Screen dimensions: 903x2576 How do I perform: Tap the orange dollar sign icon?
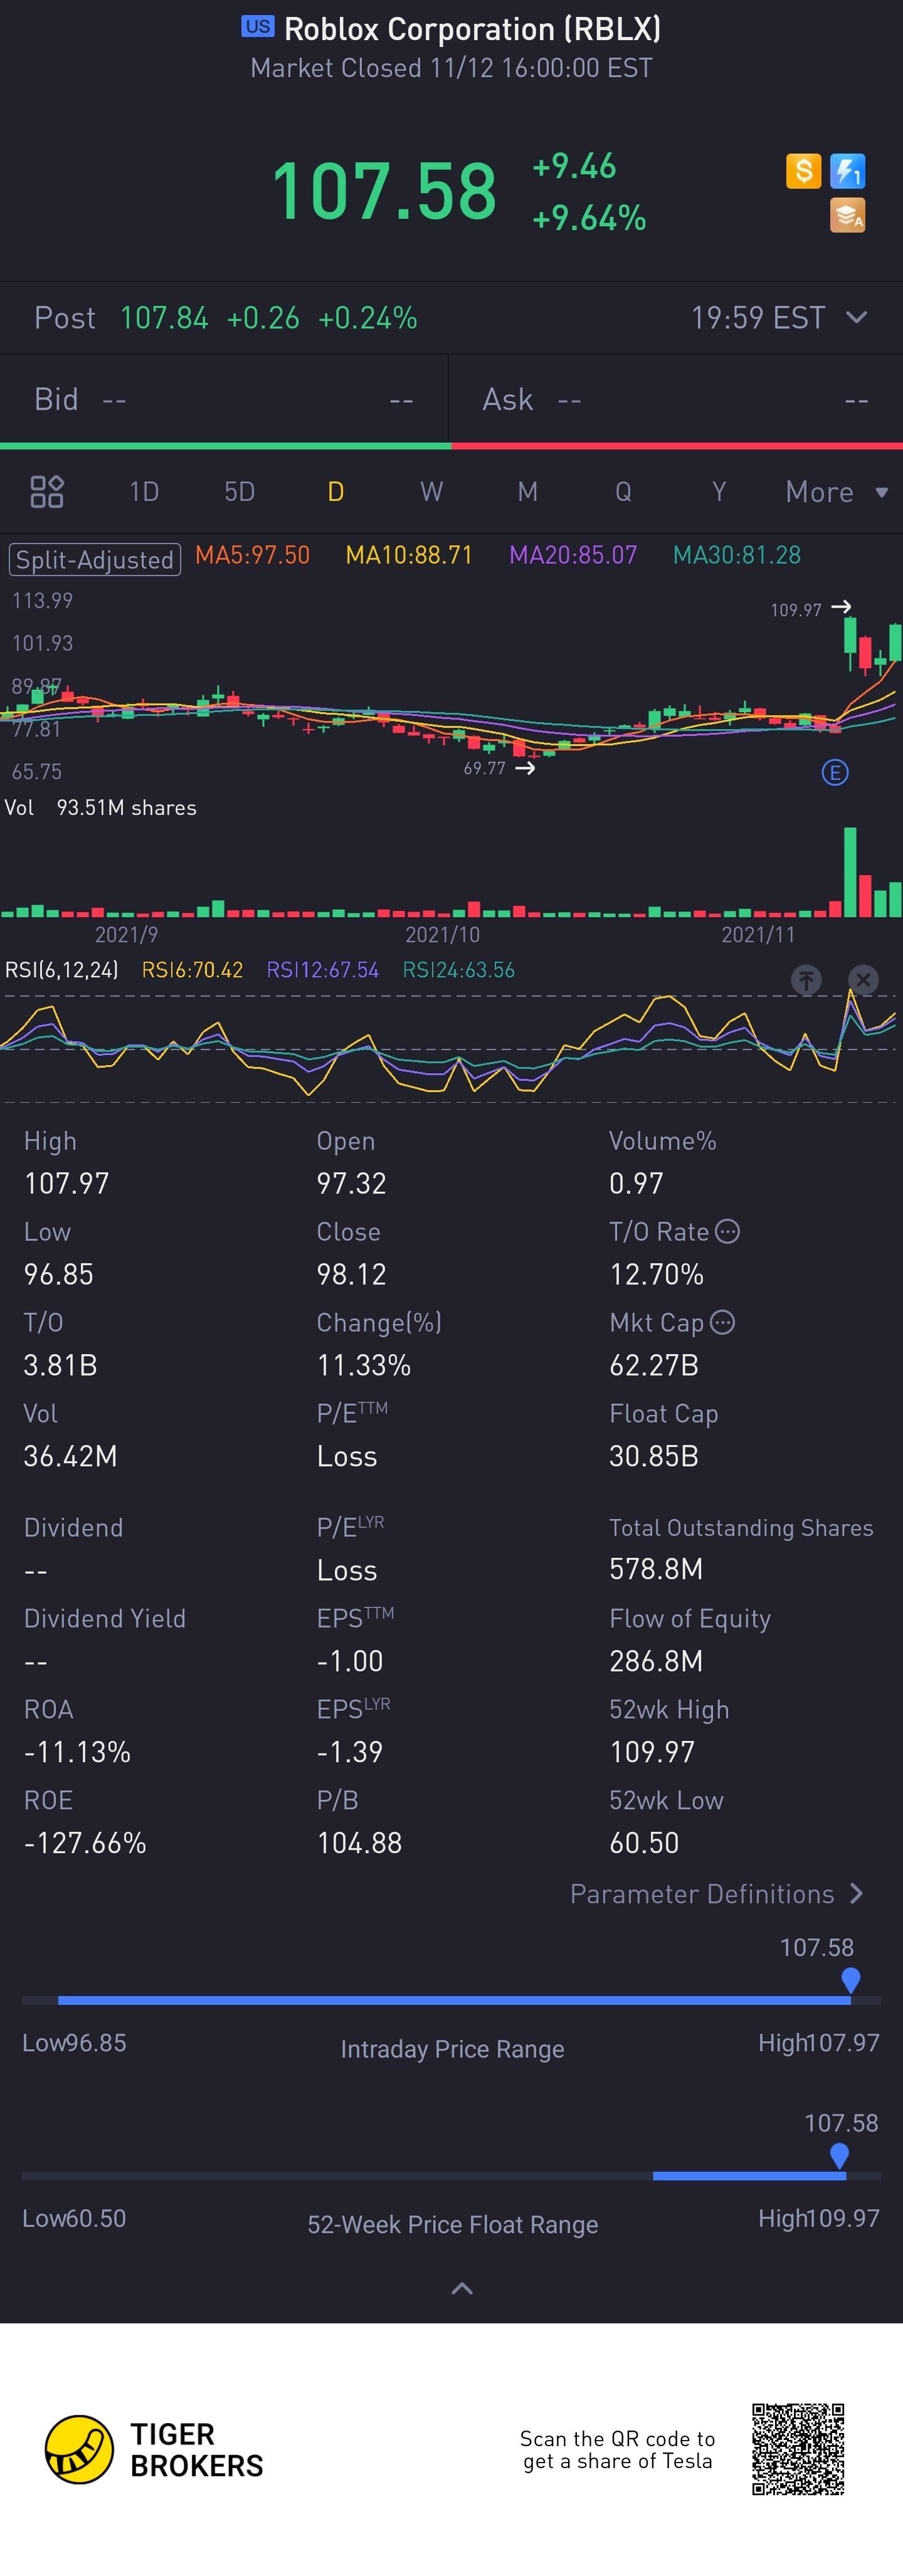(803, 171)
